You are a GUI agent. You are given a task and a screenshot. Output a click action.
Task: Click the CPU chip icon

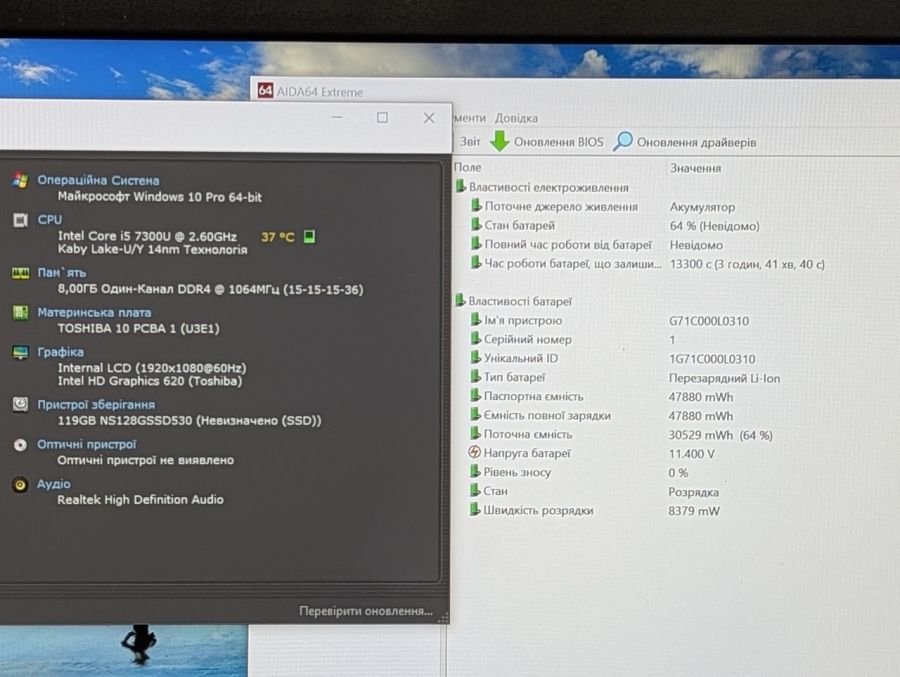(20, 220)
